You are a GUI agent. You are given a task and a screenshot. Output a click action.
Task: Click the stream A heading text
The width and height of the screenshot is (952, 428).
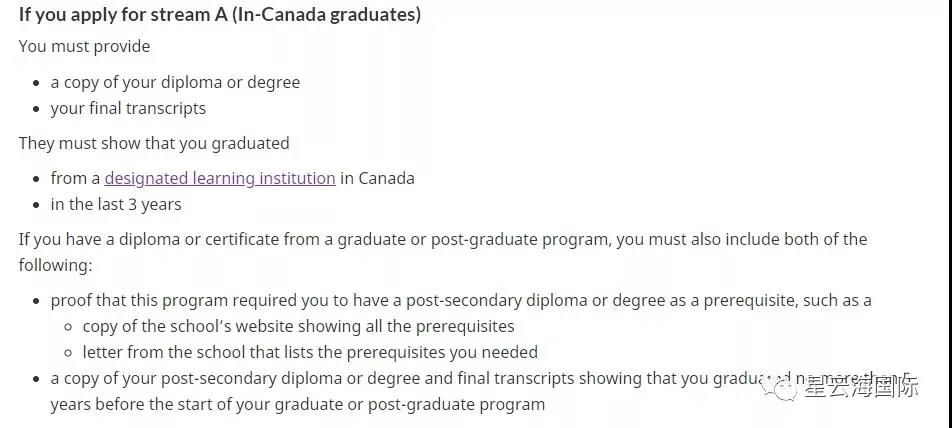pos(219,14)
